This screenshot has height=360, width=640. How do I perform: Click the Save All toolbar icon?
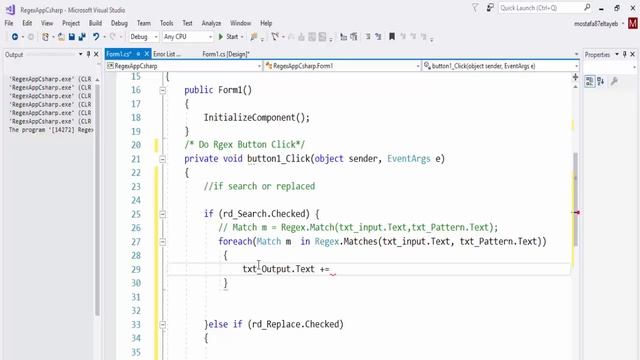click(82, 37)
